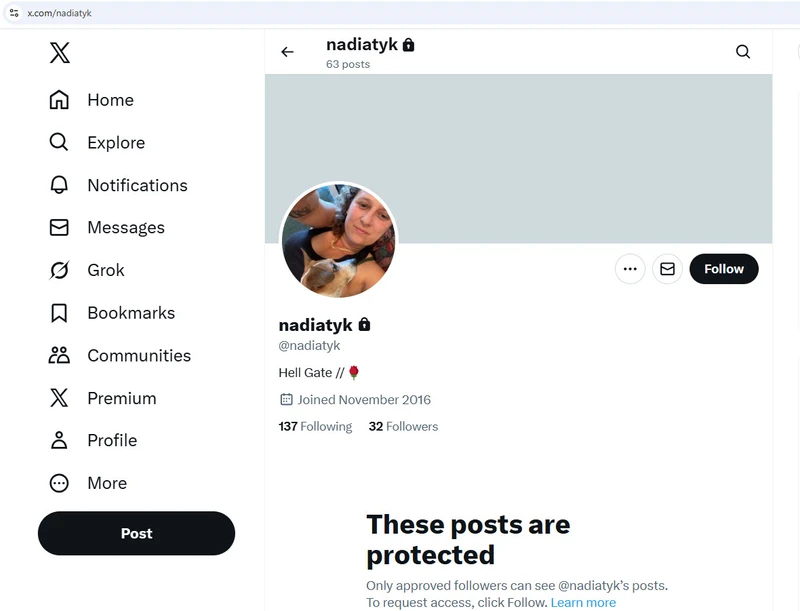The height and width of the screenshot is (611, 800).
Task: Click the Grok icon in sidebar
Action: tap(60, 270)
